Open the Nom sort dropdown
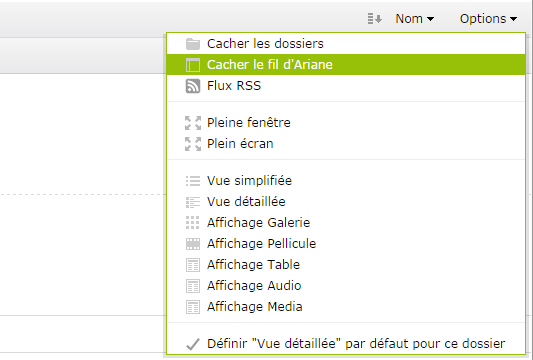This screenshot has width=533, height=360. point(414,19)
